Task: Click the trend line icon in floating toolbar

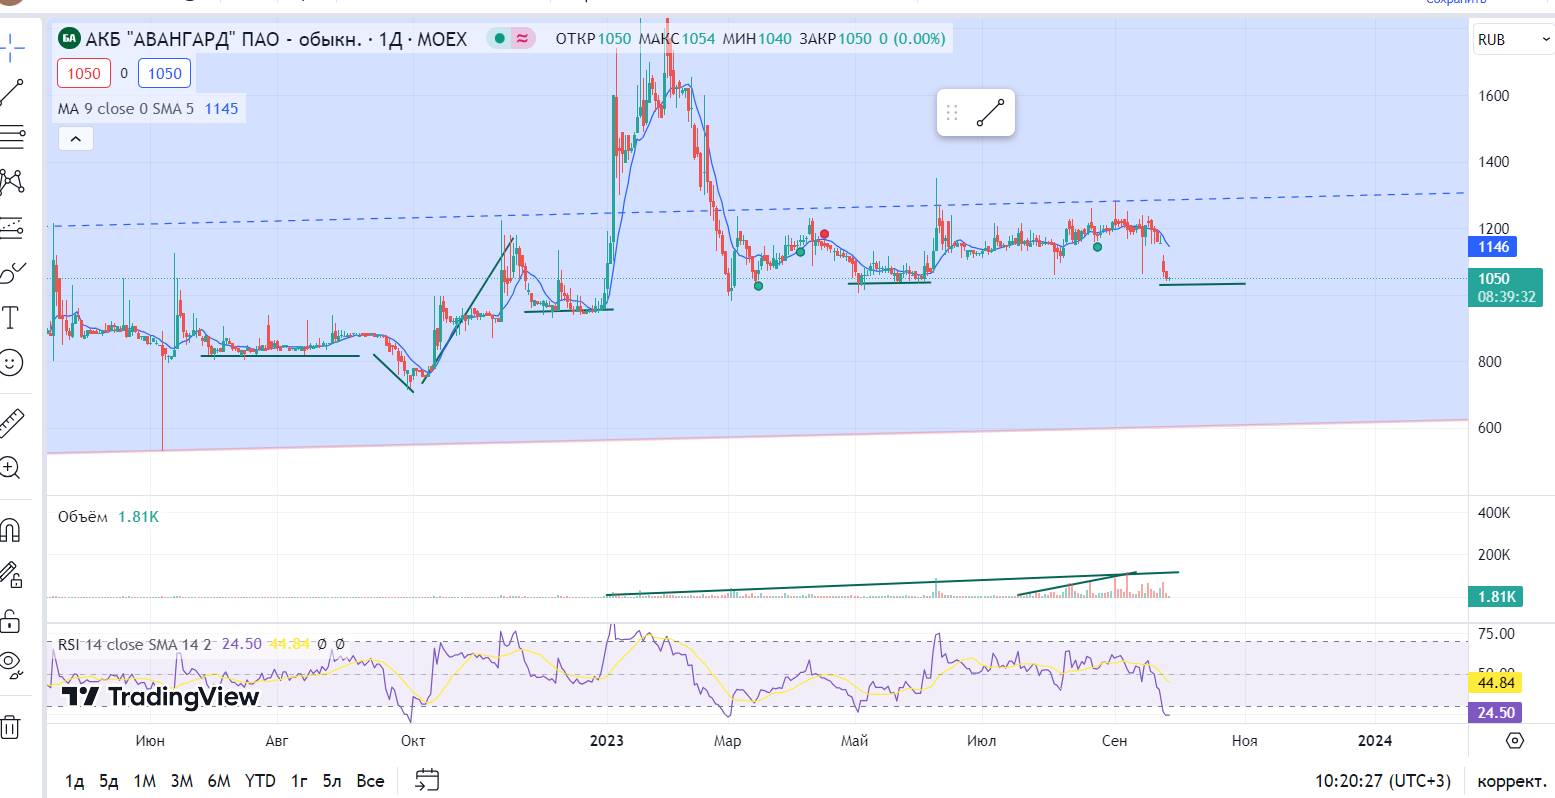Action: (x=990, y=113)
